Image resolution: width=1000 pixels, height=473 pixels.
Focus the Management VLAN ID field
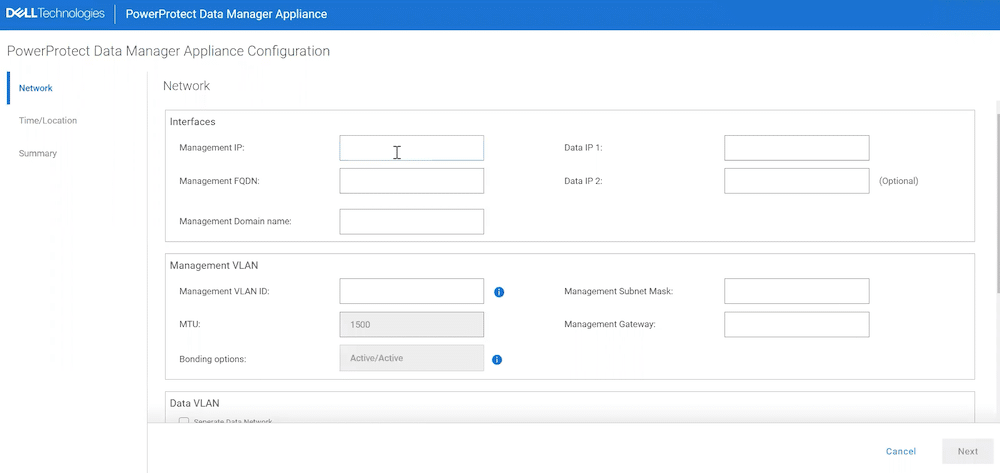pyautogui.click(x=411, y=291)
